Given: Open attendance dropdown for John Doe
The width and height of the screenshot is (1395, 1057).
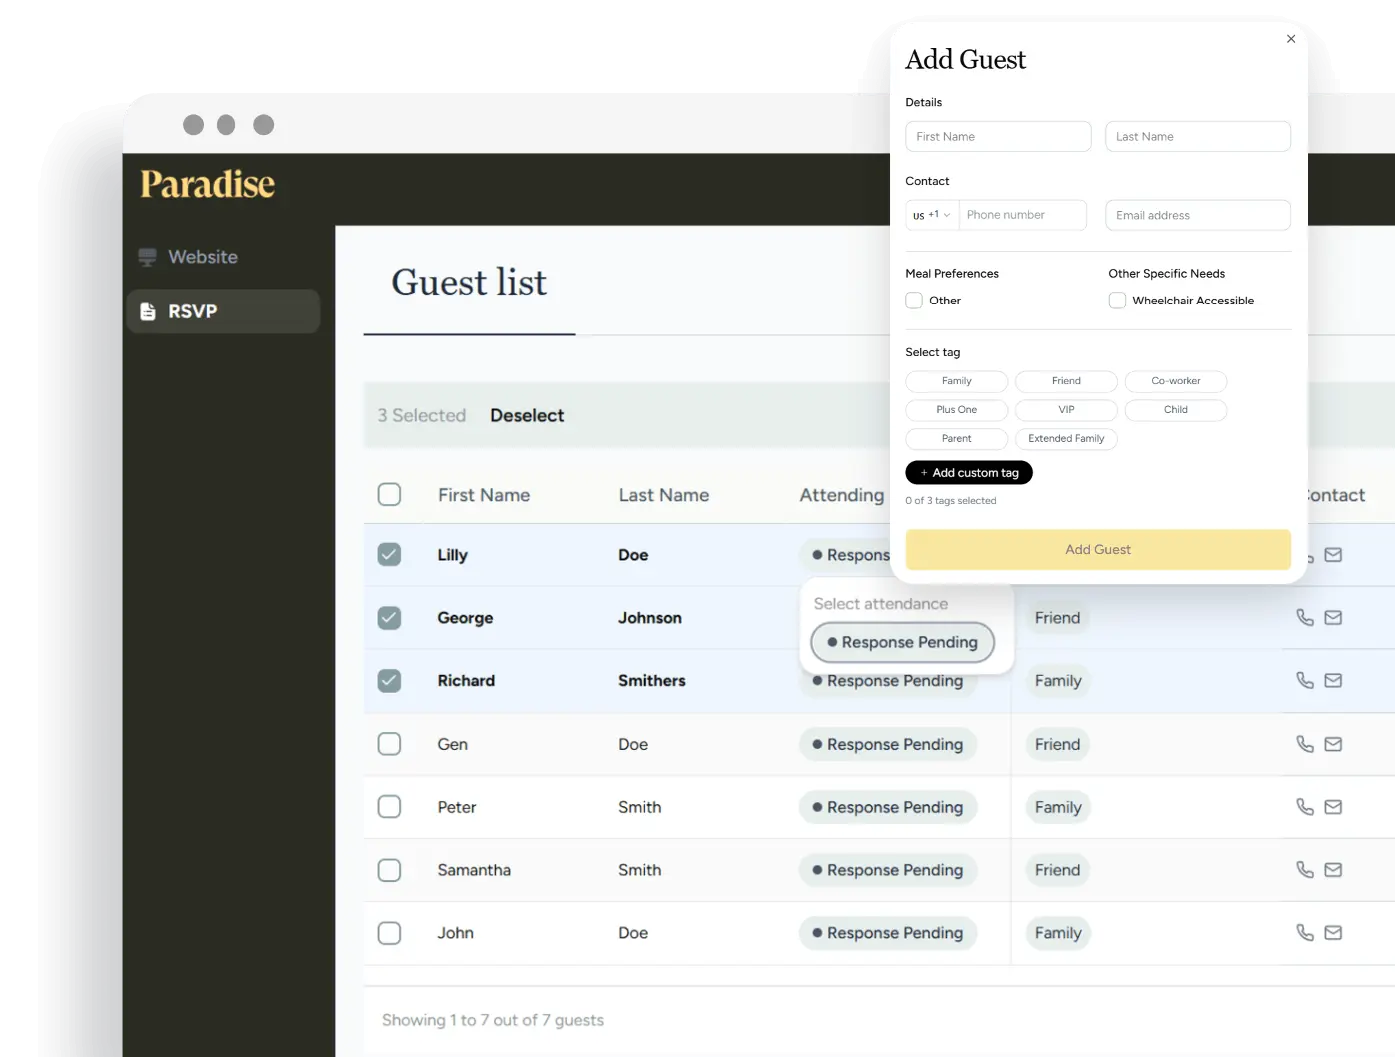Looking at the screenshot, I should tap(888, 933).
